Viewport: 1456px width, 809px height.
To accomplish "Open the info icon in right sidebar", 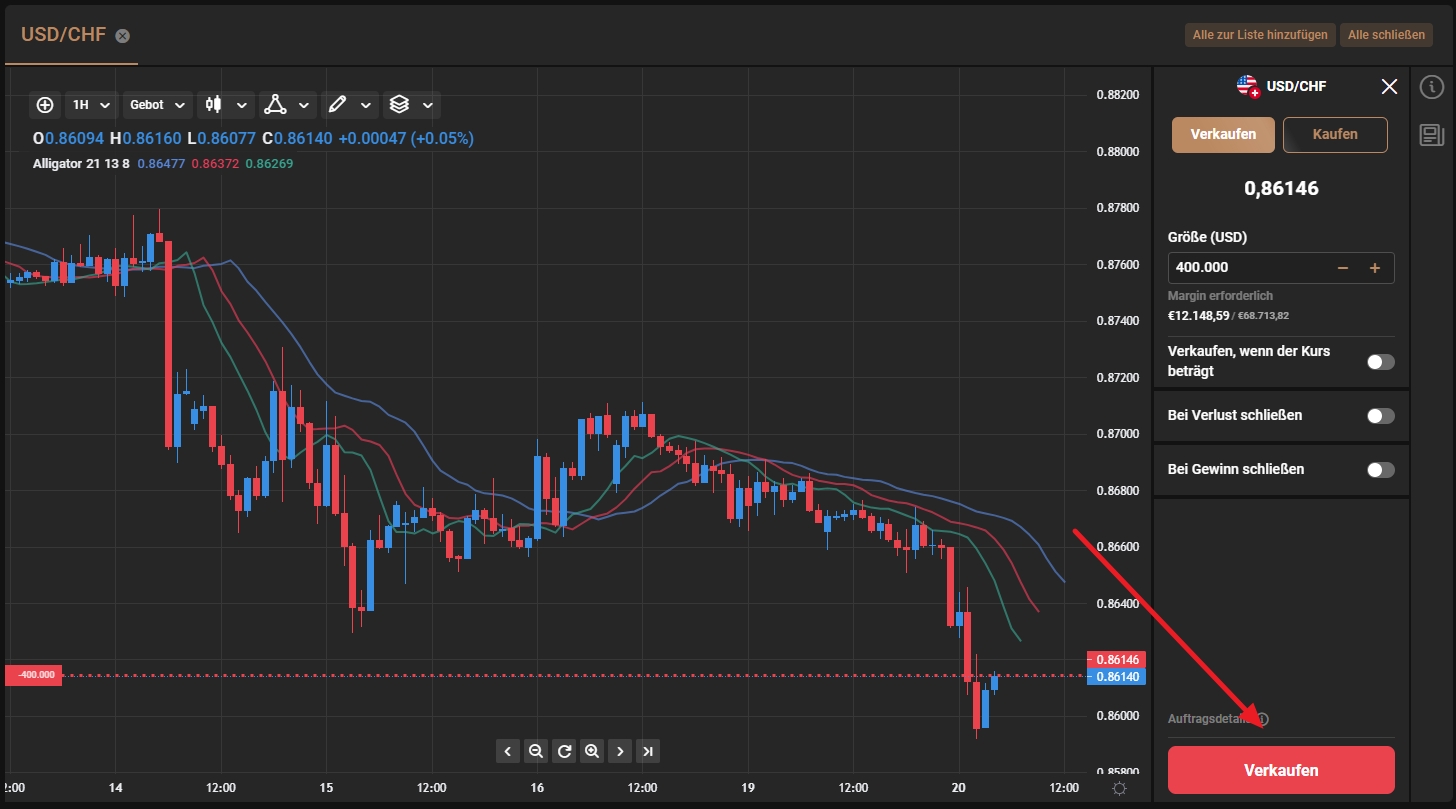I will (1432, 87).
